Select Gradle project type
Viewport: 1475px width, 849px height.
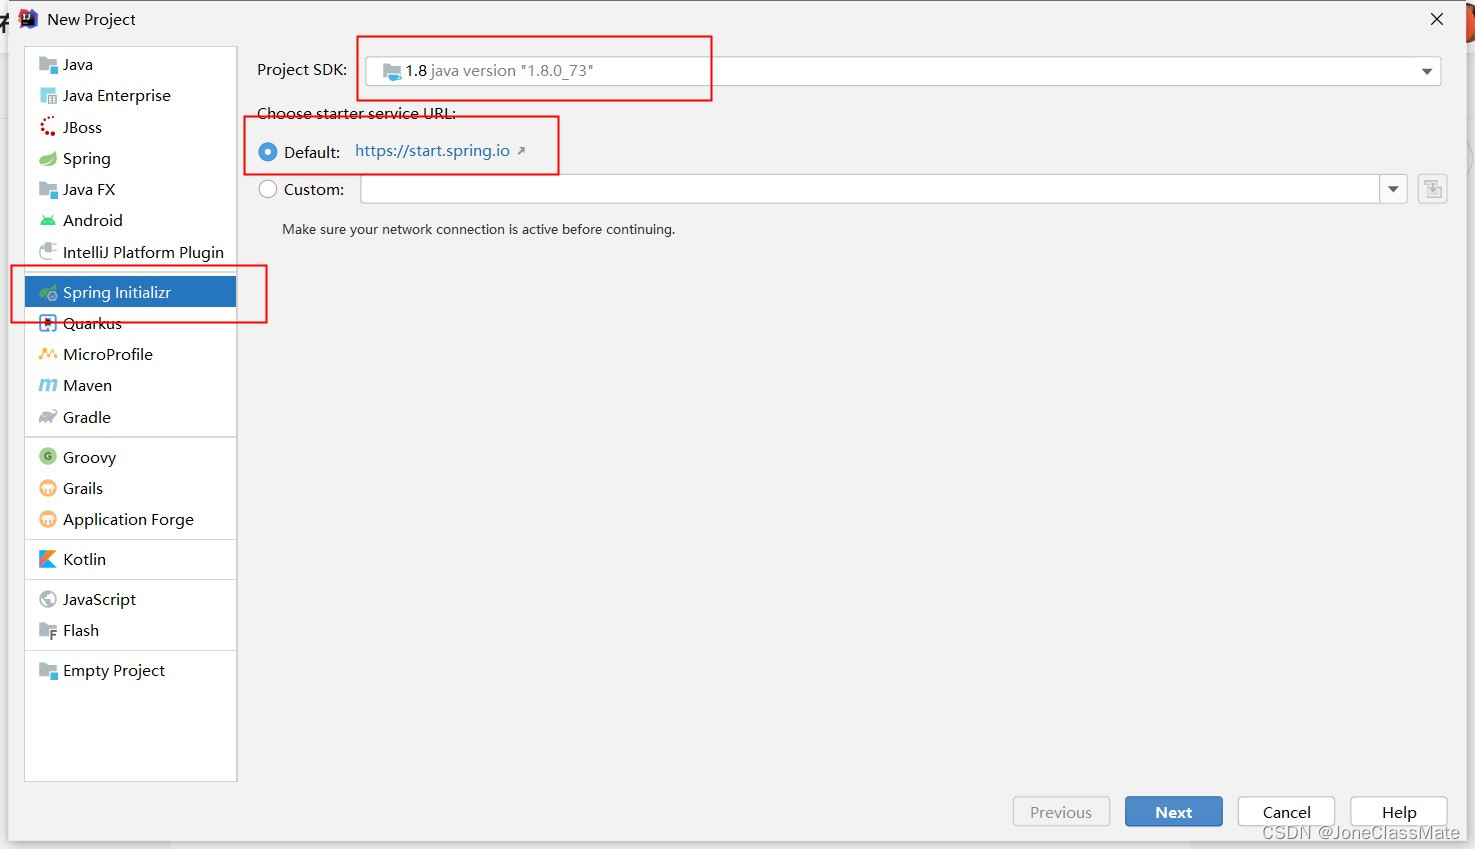[131, 417]
